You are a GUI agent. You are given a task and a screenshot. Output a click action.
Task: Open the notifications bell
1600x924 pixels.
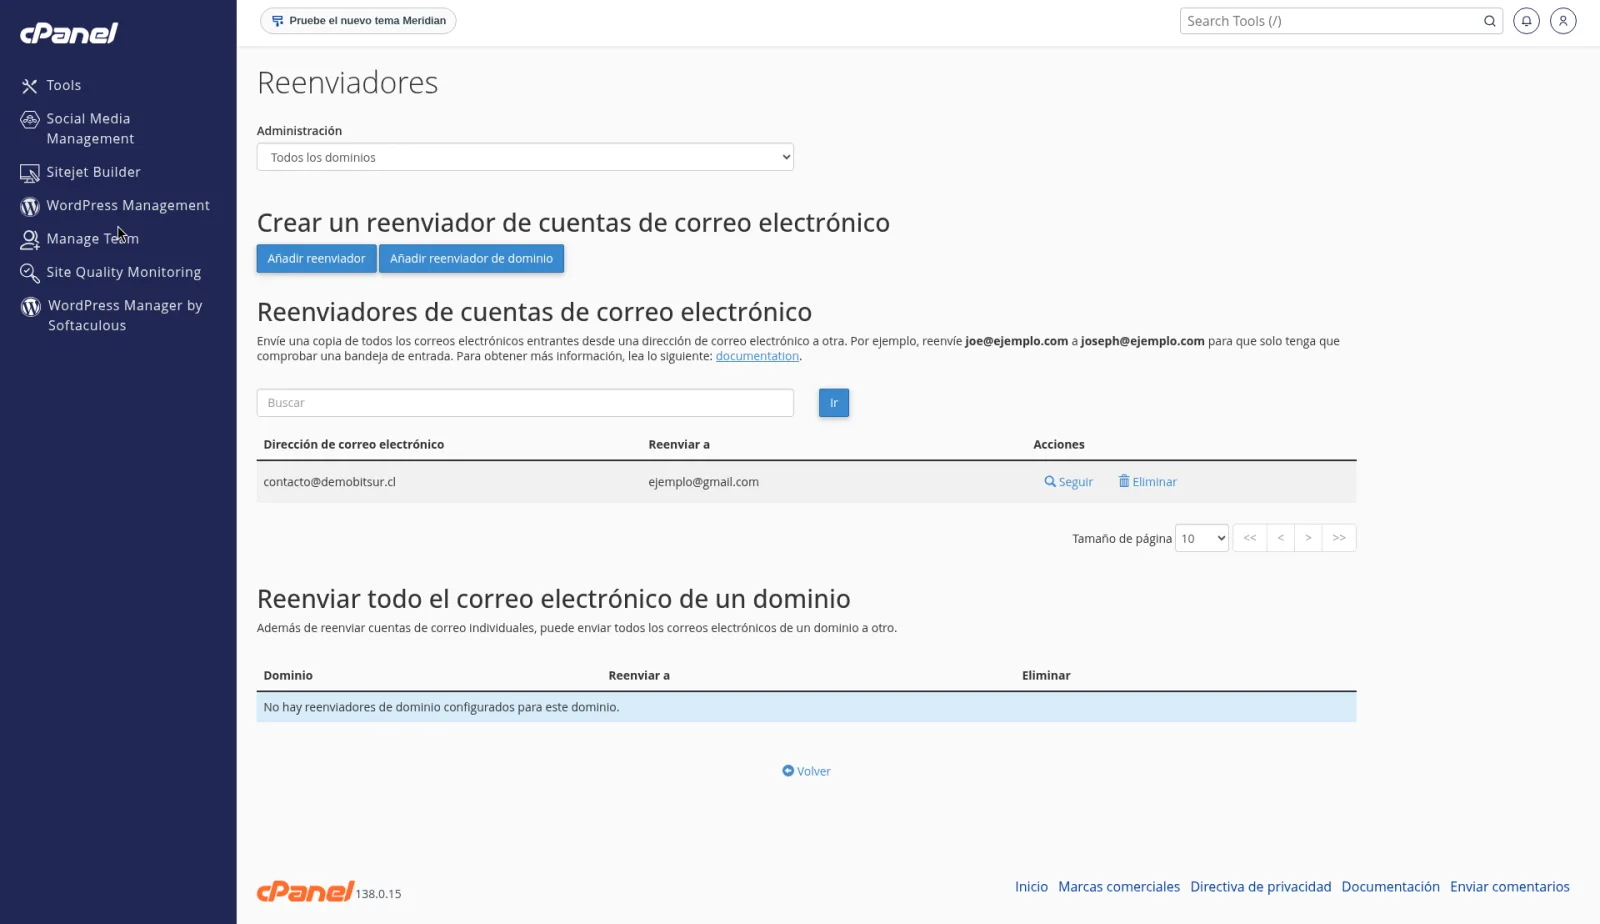pos(1526,21)
